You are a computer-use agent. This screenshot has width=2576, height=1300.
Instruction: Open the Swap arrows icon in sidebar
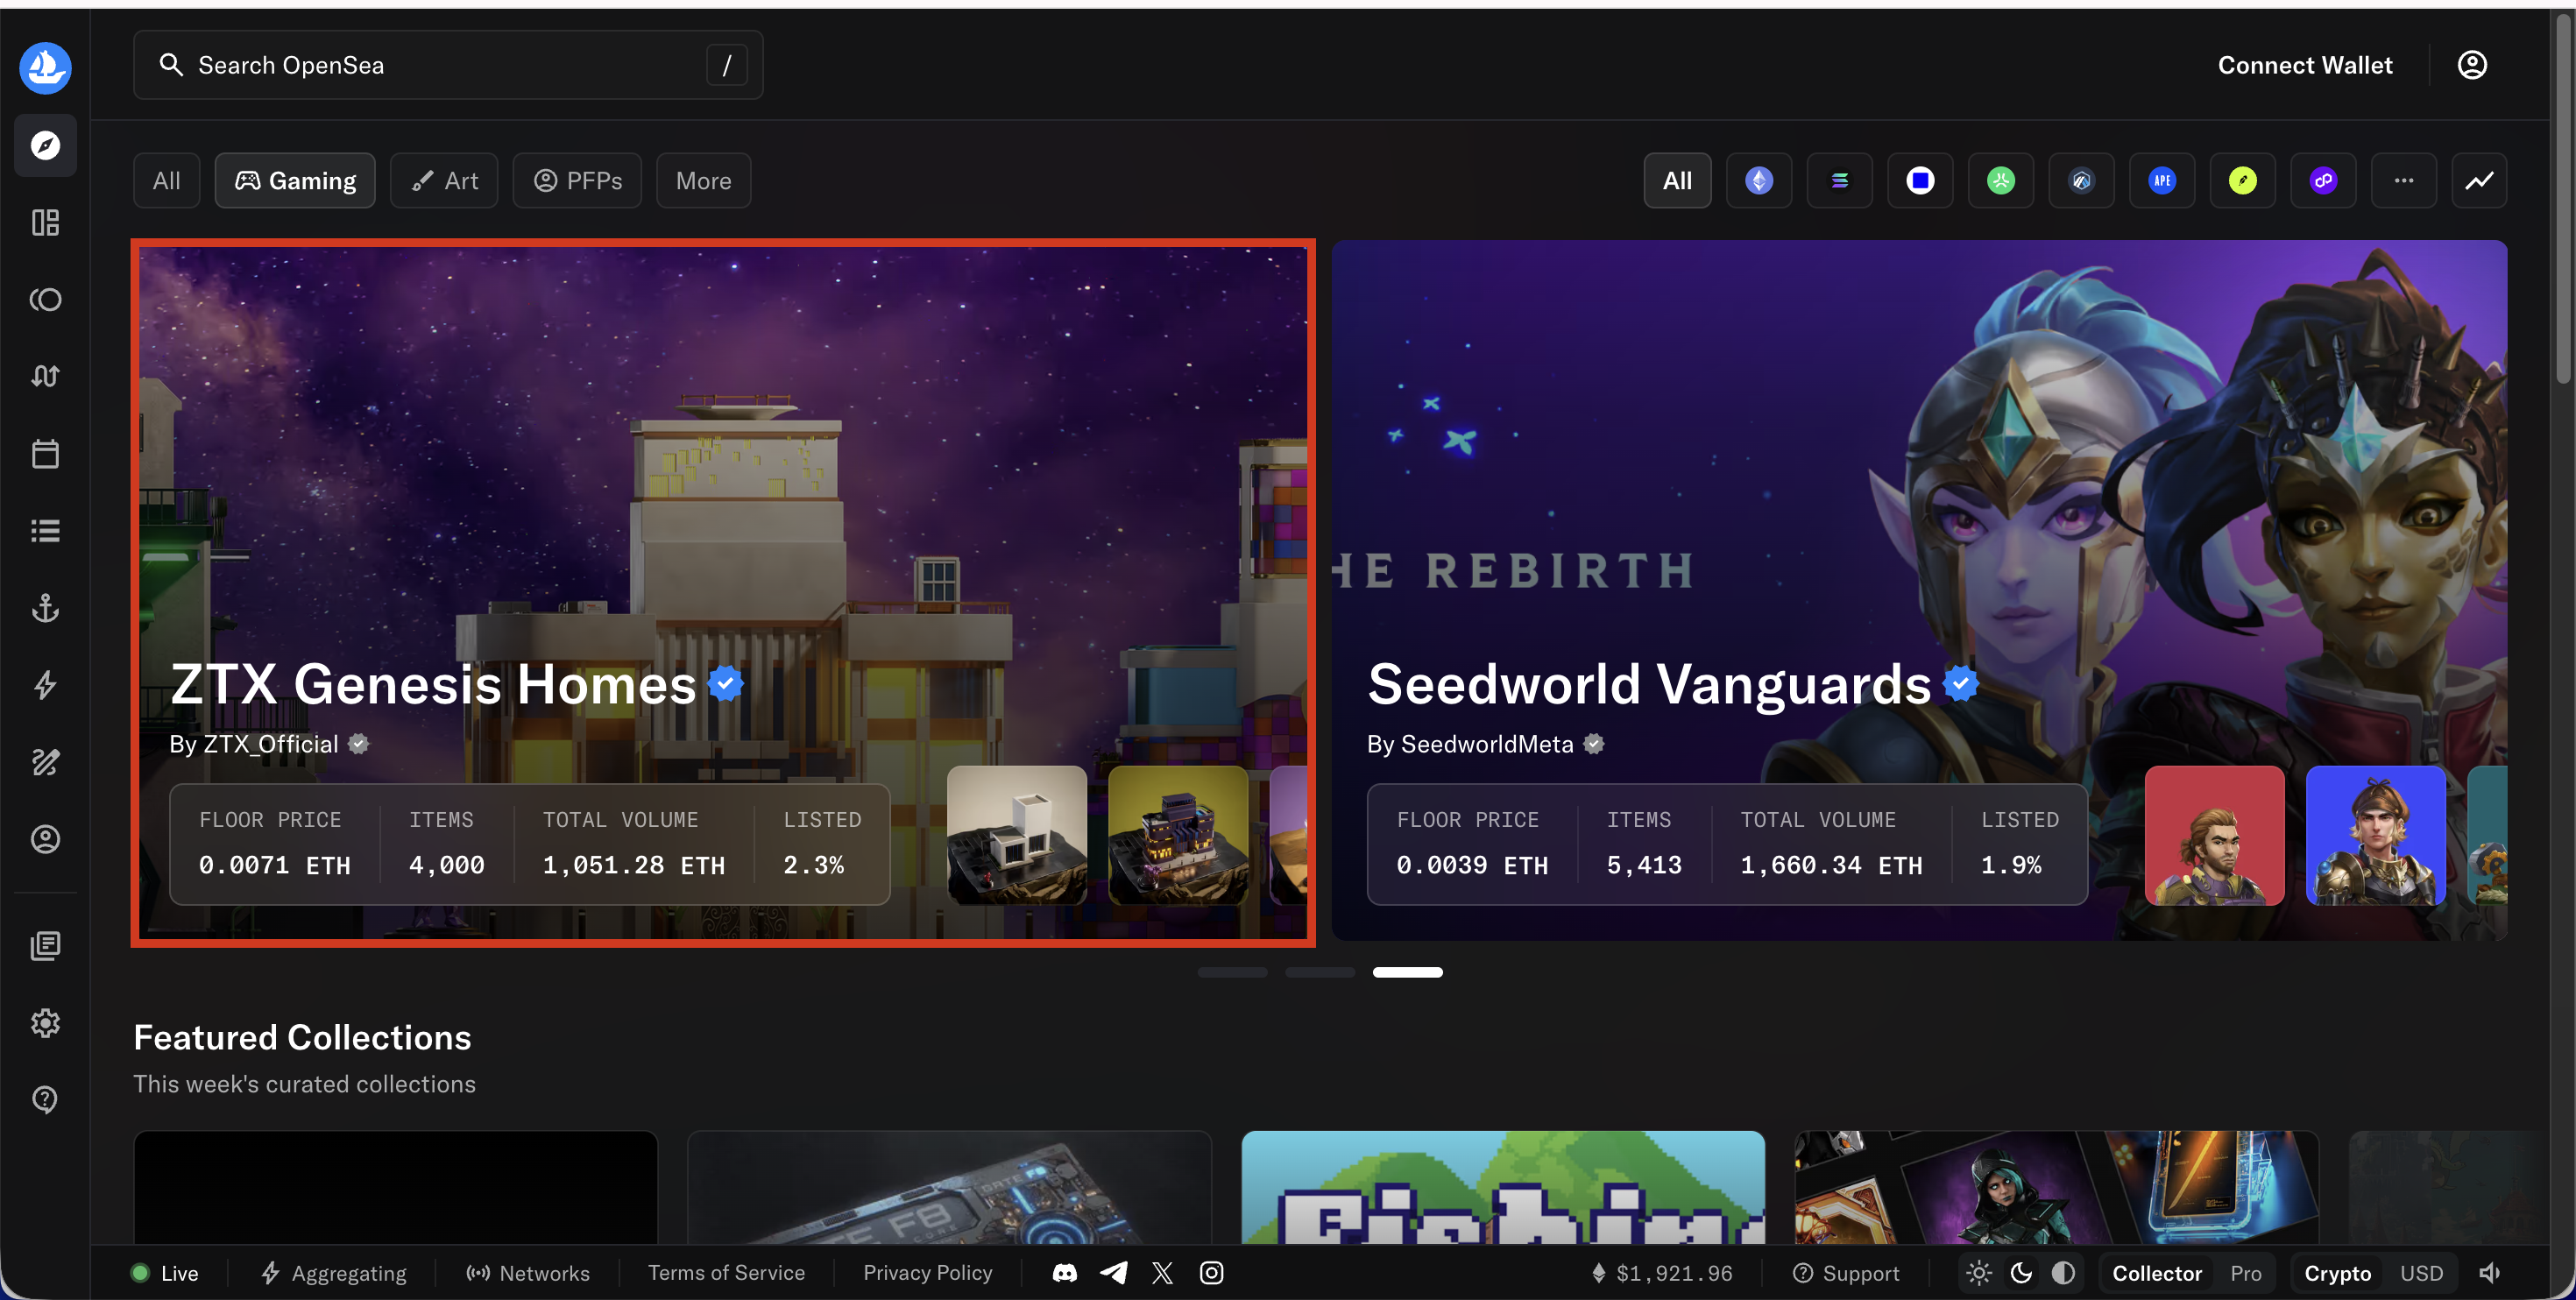45,376
